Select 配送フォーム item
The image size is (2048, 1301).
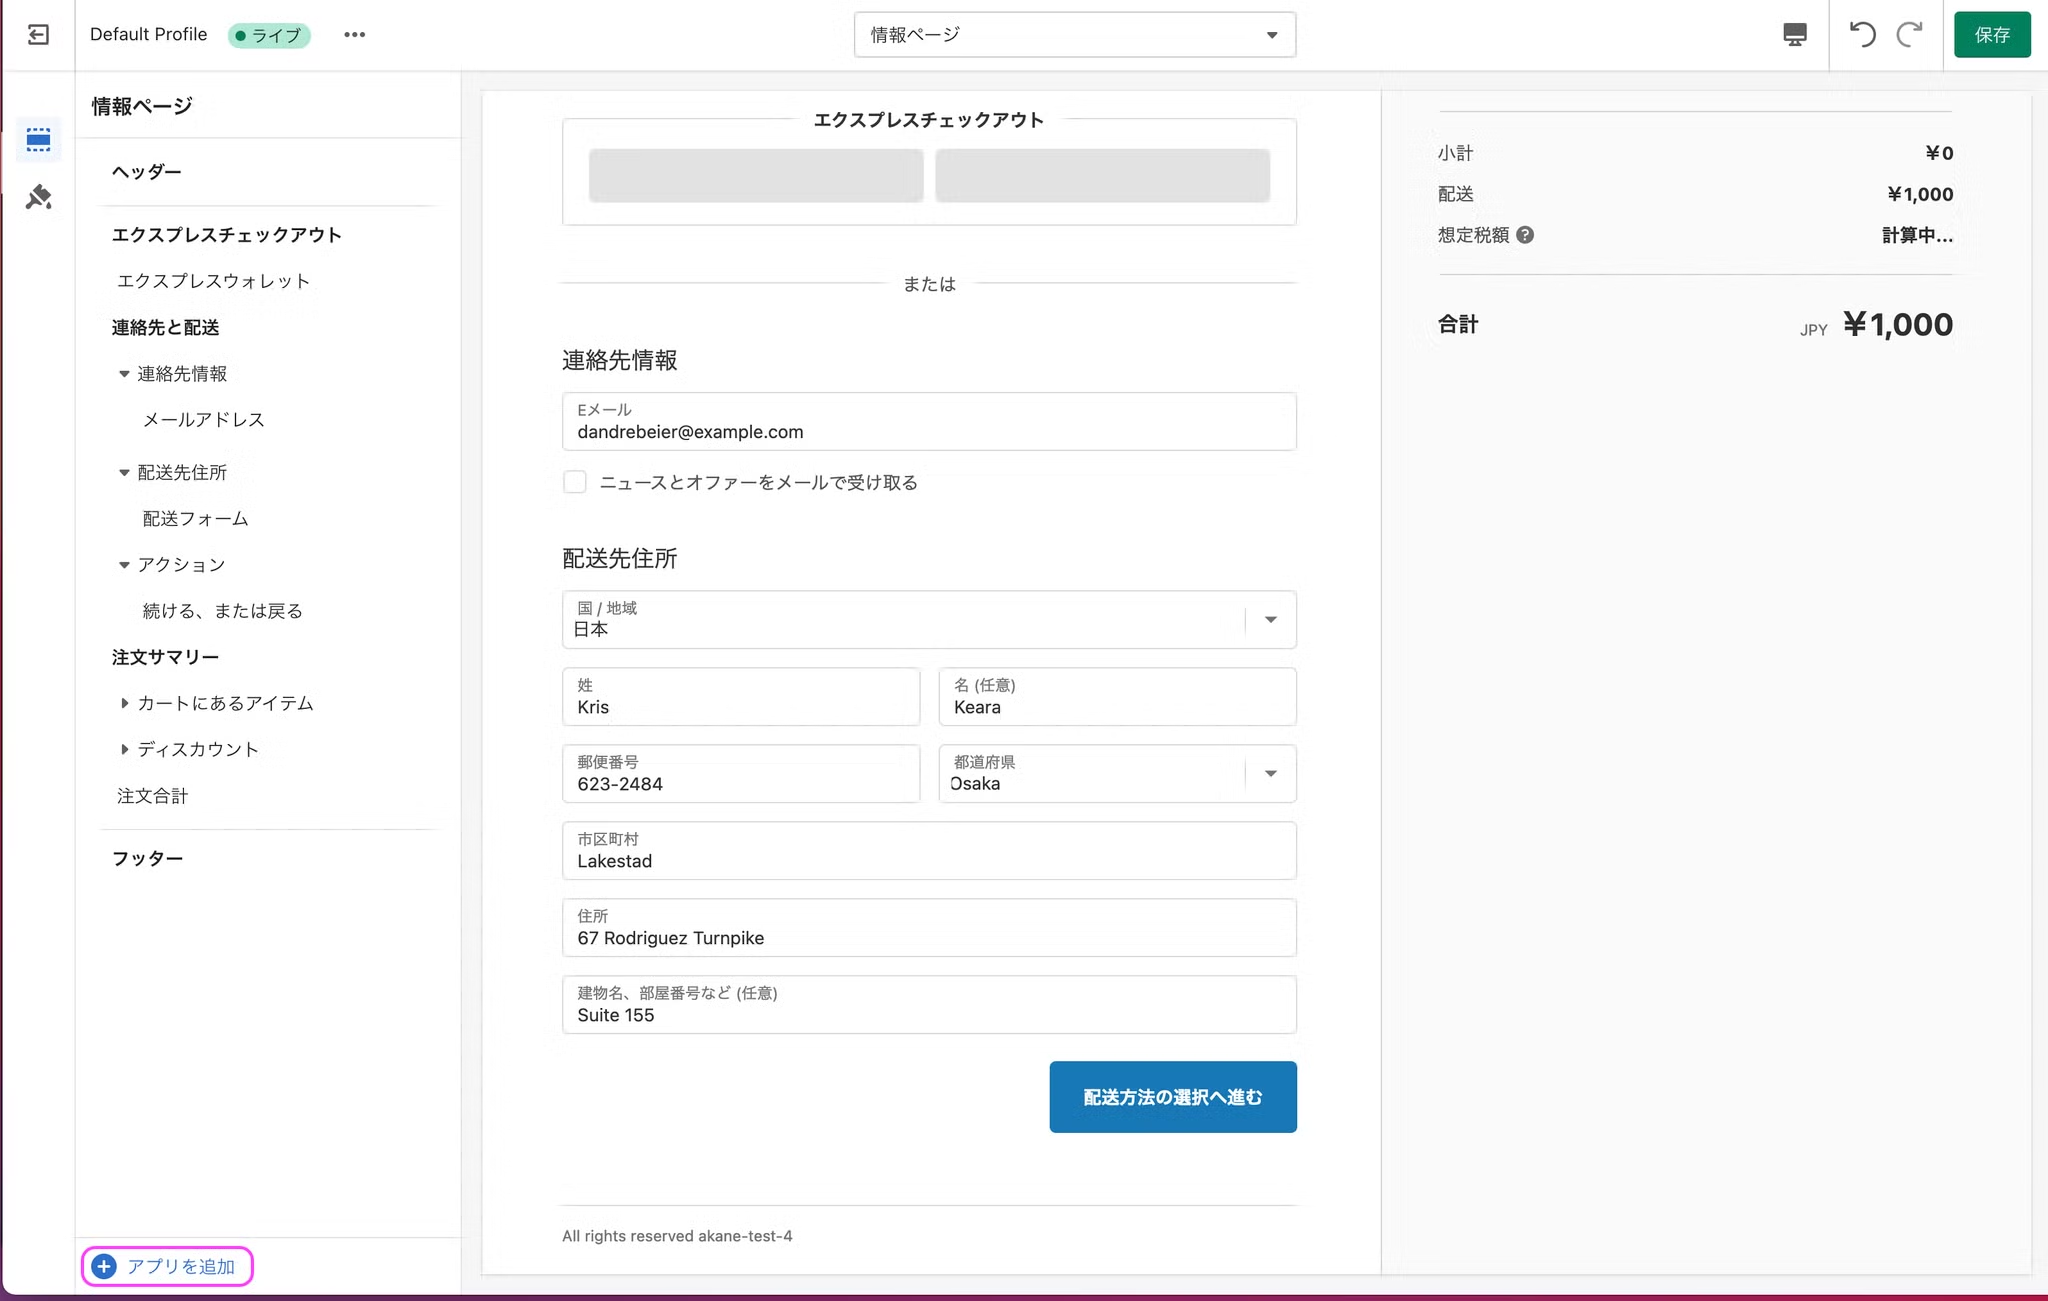coord(195,518)
